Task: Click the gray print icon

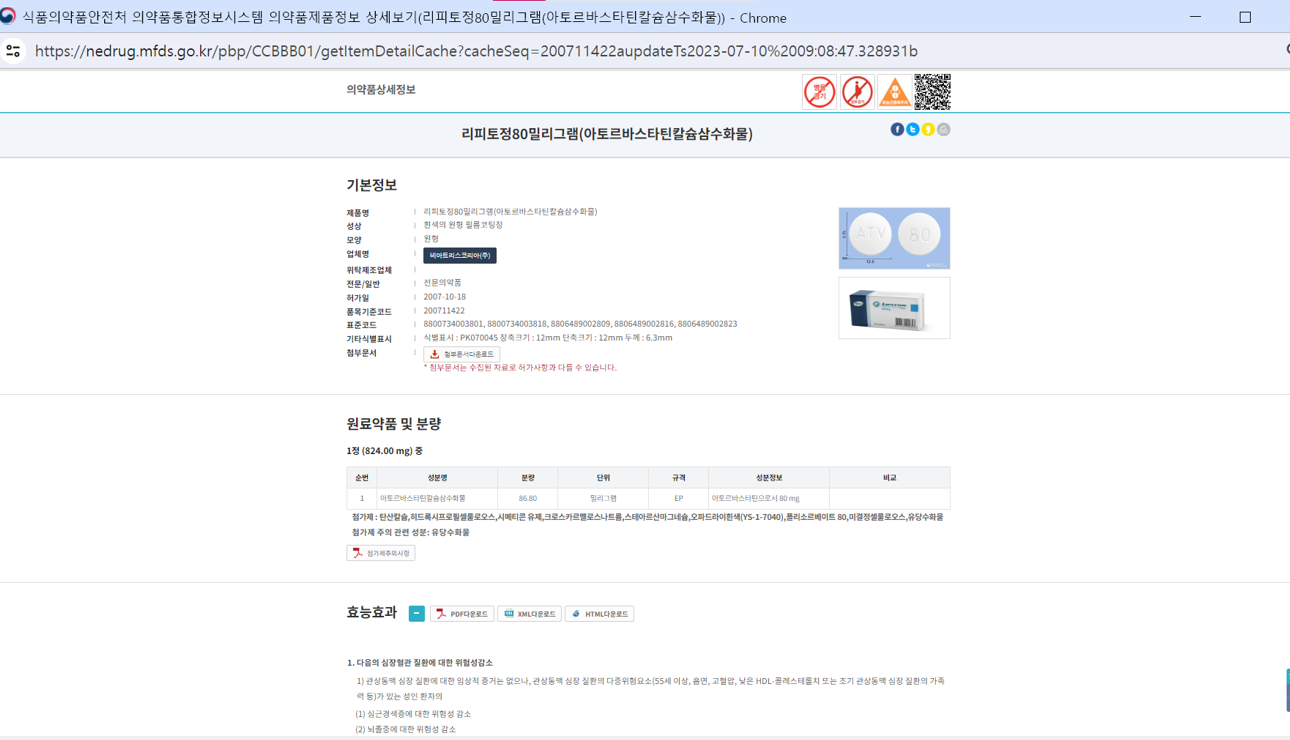Action: point(943,129)
